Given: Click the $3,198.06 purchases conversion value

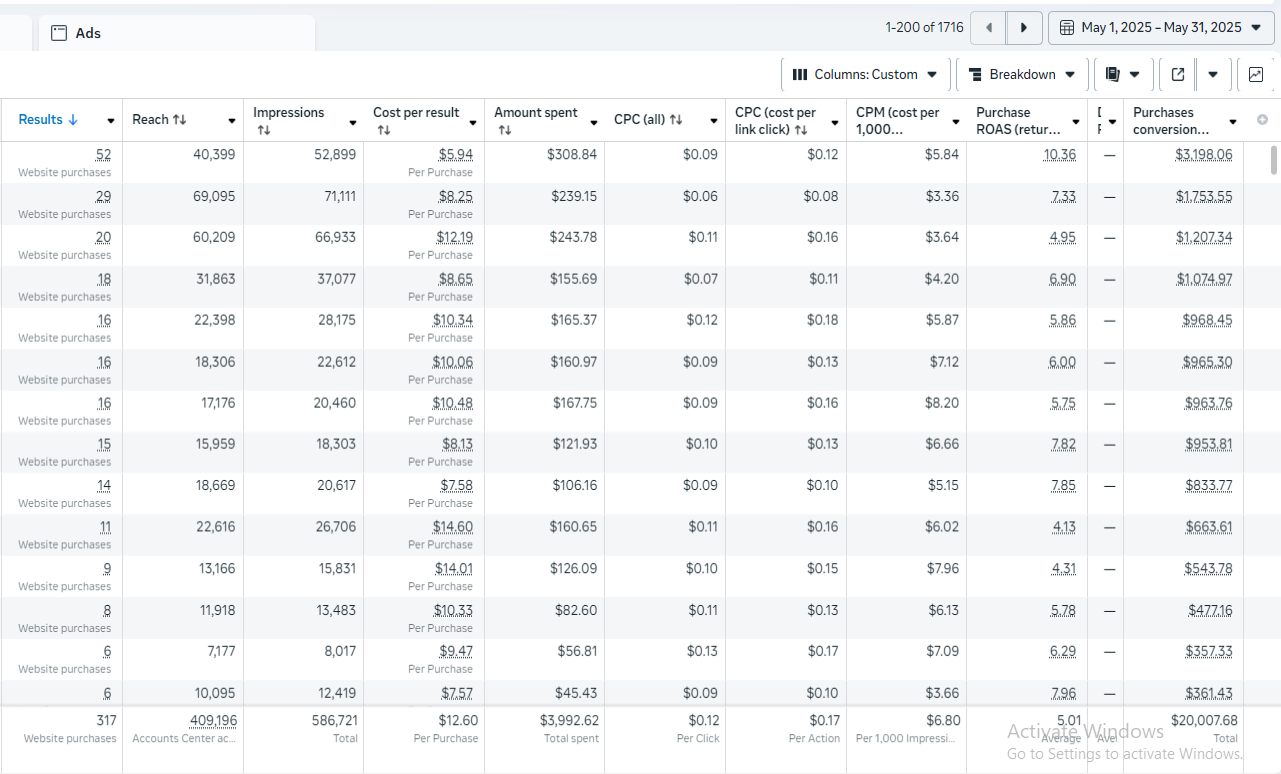Looking at the screenshot, I should pyautogui.click(x=1204, y=155).
